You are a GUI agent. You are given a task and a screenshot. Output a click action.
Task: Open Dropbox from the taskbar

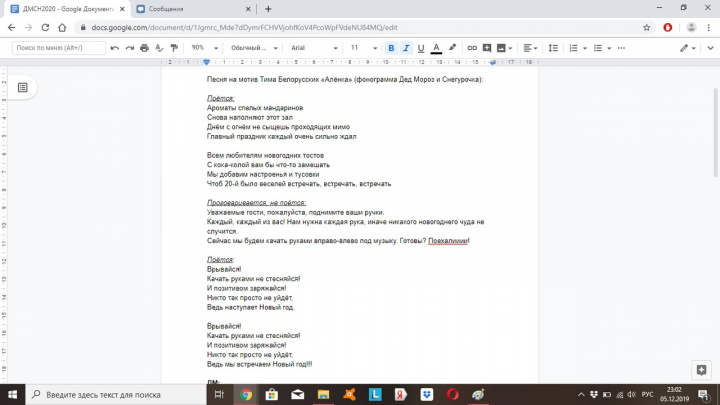coord(427,394)
